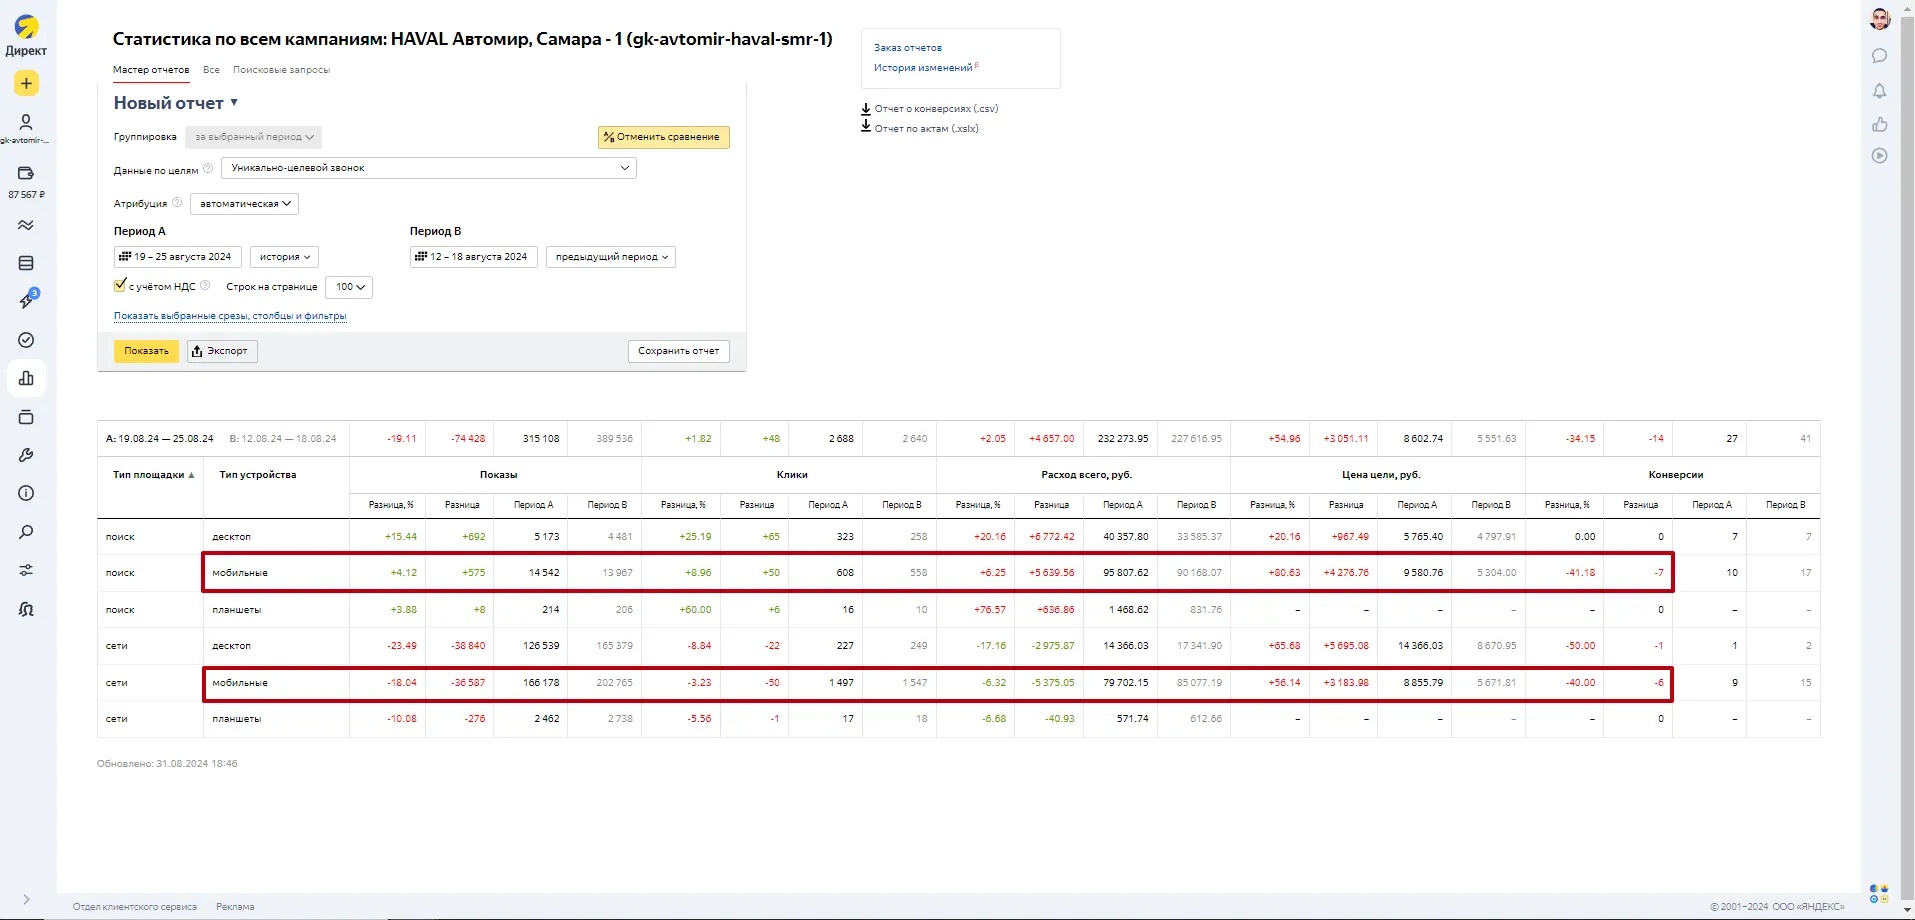Click the yellow plus create button in sidebar

[x=26, y=84]
